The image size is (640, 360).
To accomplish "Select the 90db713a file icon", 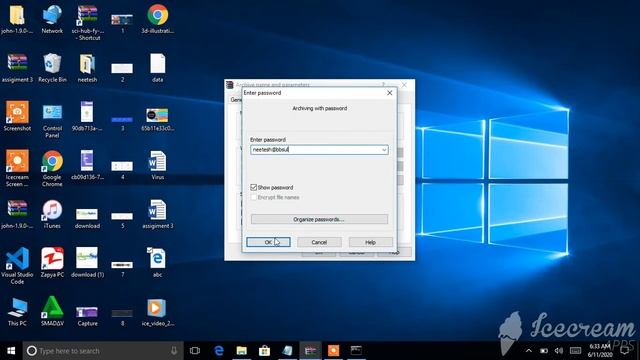I will (87, 116).
